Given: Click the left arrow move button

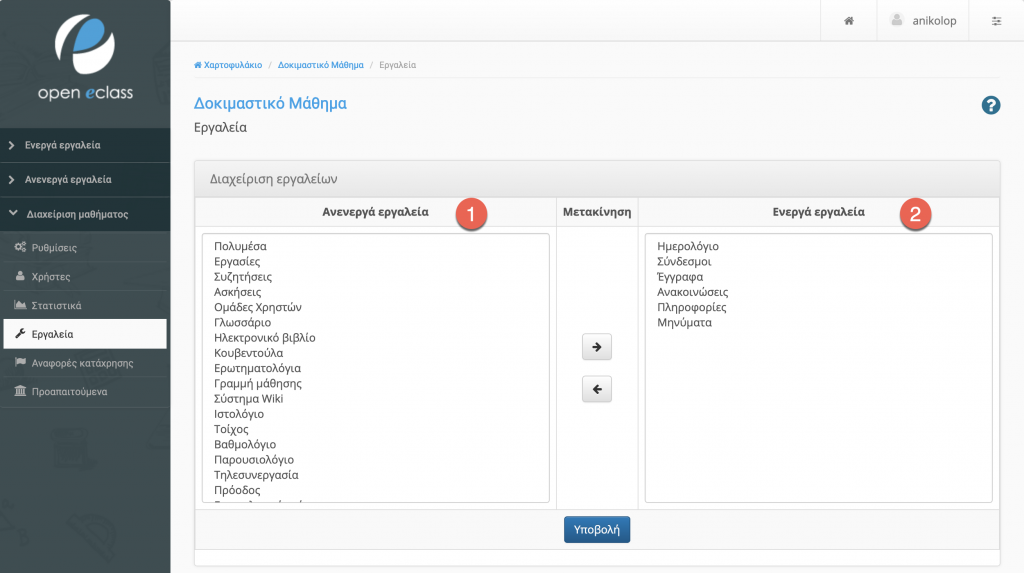Looking at the screenshot, I should [x=596, y=390].
